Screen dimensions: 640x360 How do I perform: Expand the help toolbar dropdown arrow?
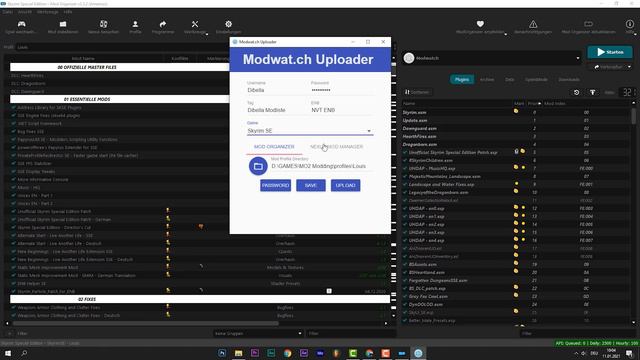pyautogui.click(x=635, y=34)
